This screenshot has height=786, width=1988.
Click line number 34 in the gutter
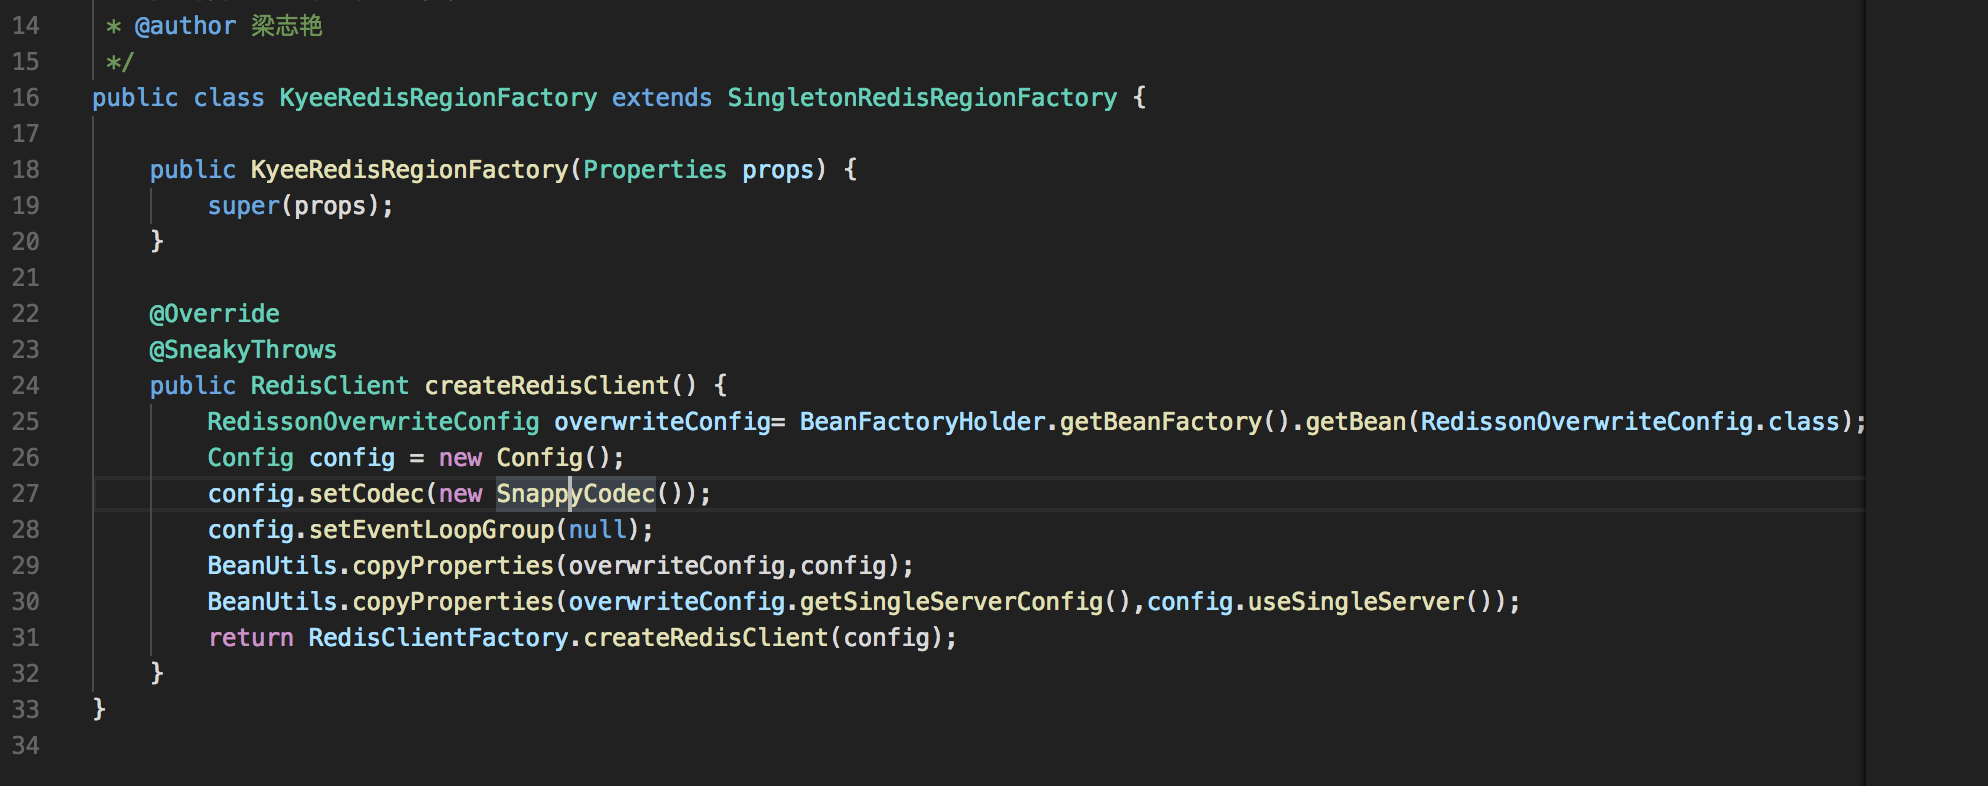[26, 746]
